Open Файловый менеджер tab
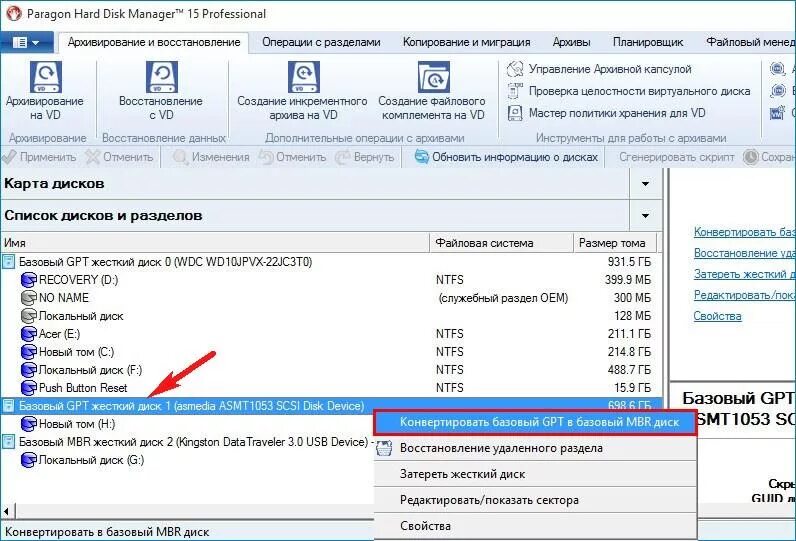Image resolution: width=796 pixels, height=541 pixels. point(750,42)
